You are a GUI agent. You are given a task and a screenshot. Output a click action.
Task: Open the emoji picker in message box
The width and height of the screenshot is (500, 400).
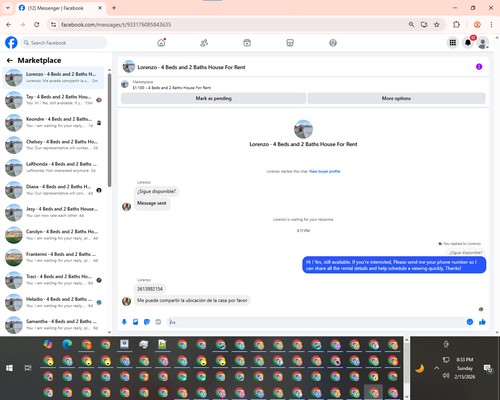tap(470, 322)
